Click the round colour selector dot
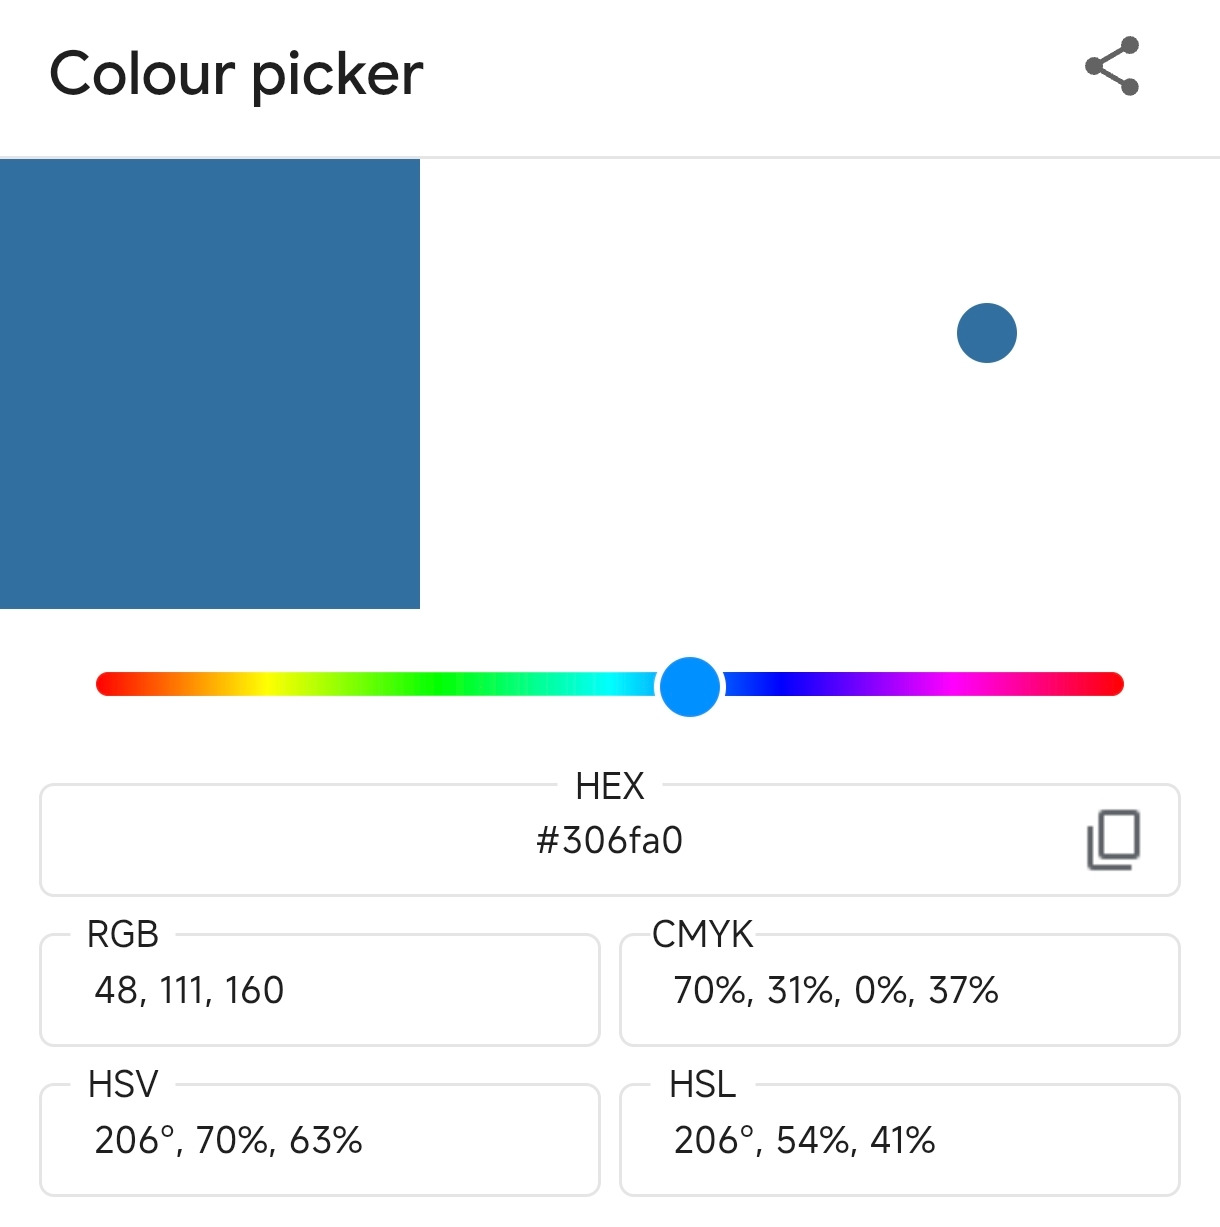The height and width of the screenshot is (1227, 1220). click(986, 333)
